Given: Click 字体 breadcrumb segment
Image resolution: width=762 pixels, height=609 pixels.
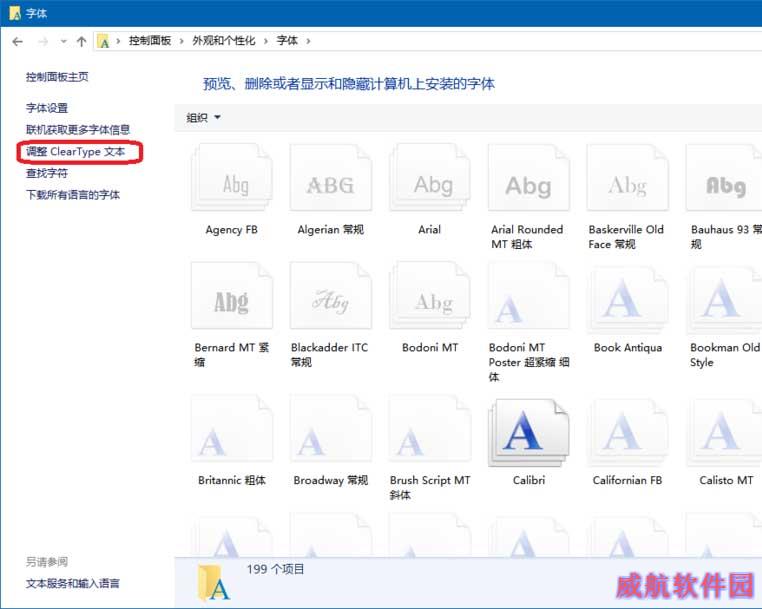Looking at the screenshot, I should pyautogui.click(x=287, y=41).
